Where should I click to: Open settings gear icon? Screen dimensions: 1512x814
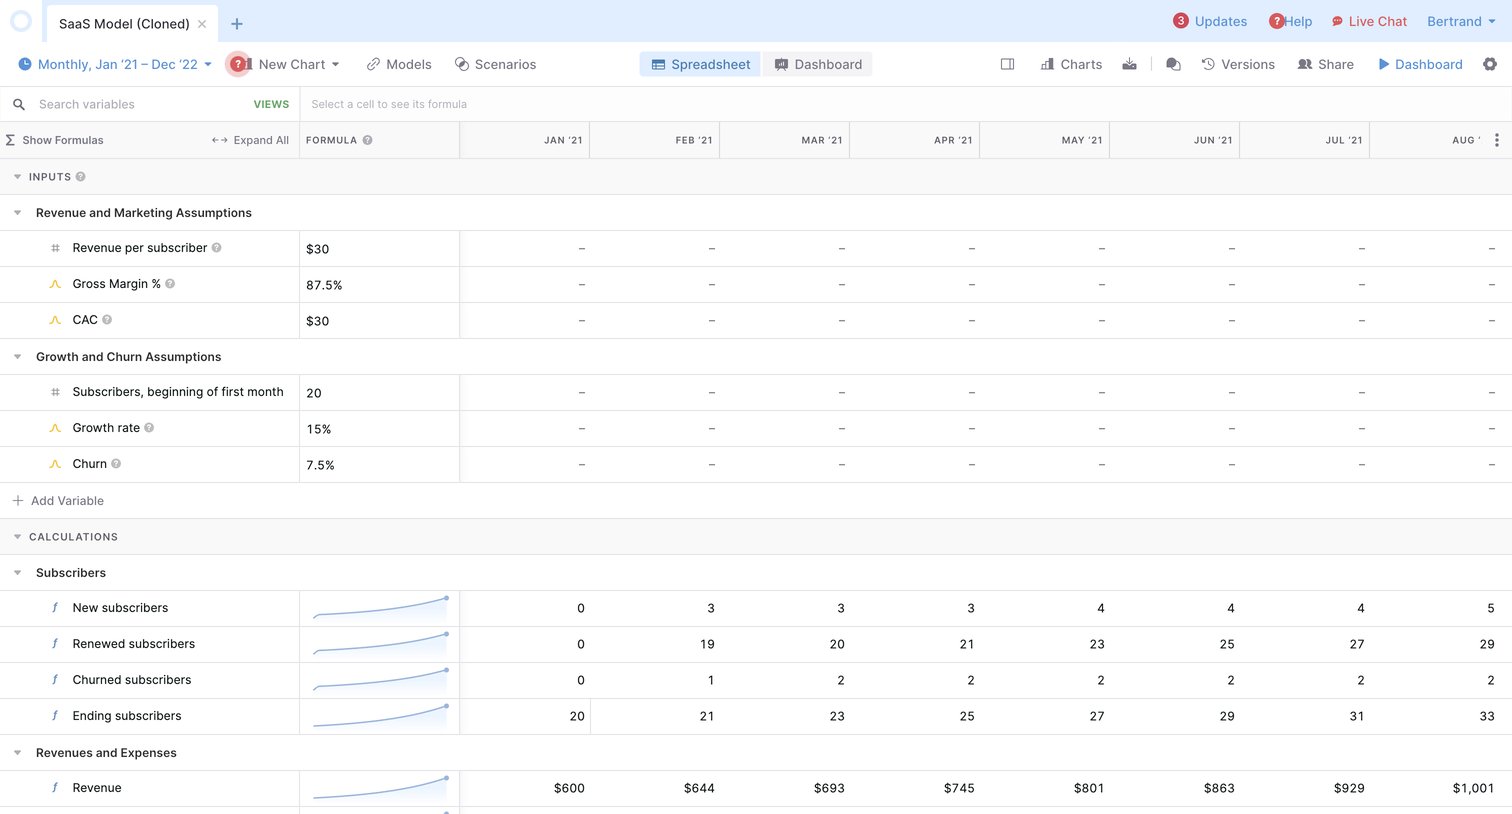click(x=1490, y=64)
